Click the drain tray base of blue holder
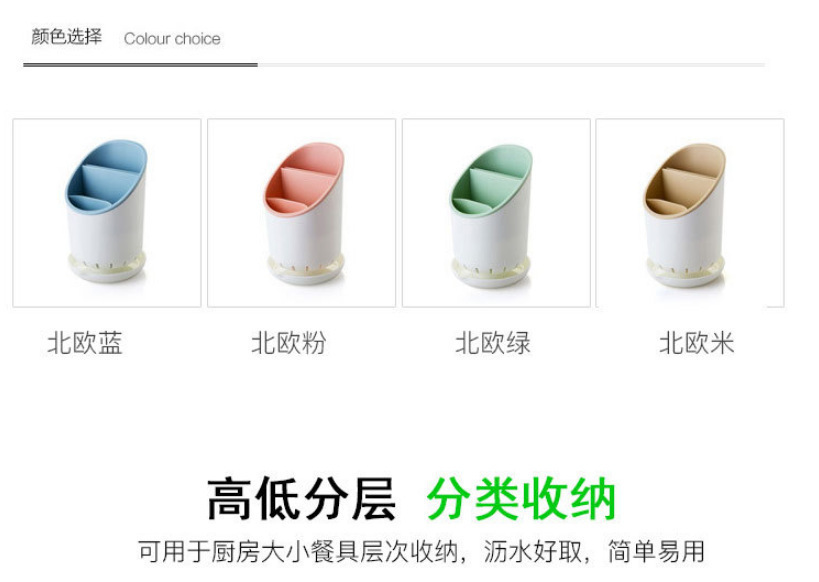Image resolution: width=819 pixels, height=582 pixels. [x=107, y=267]
